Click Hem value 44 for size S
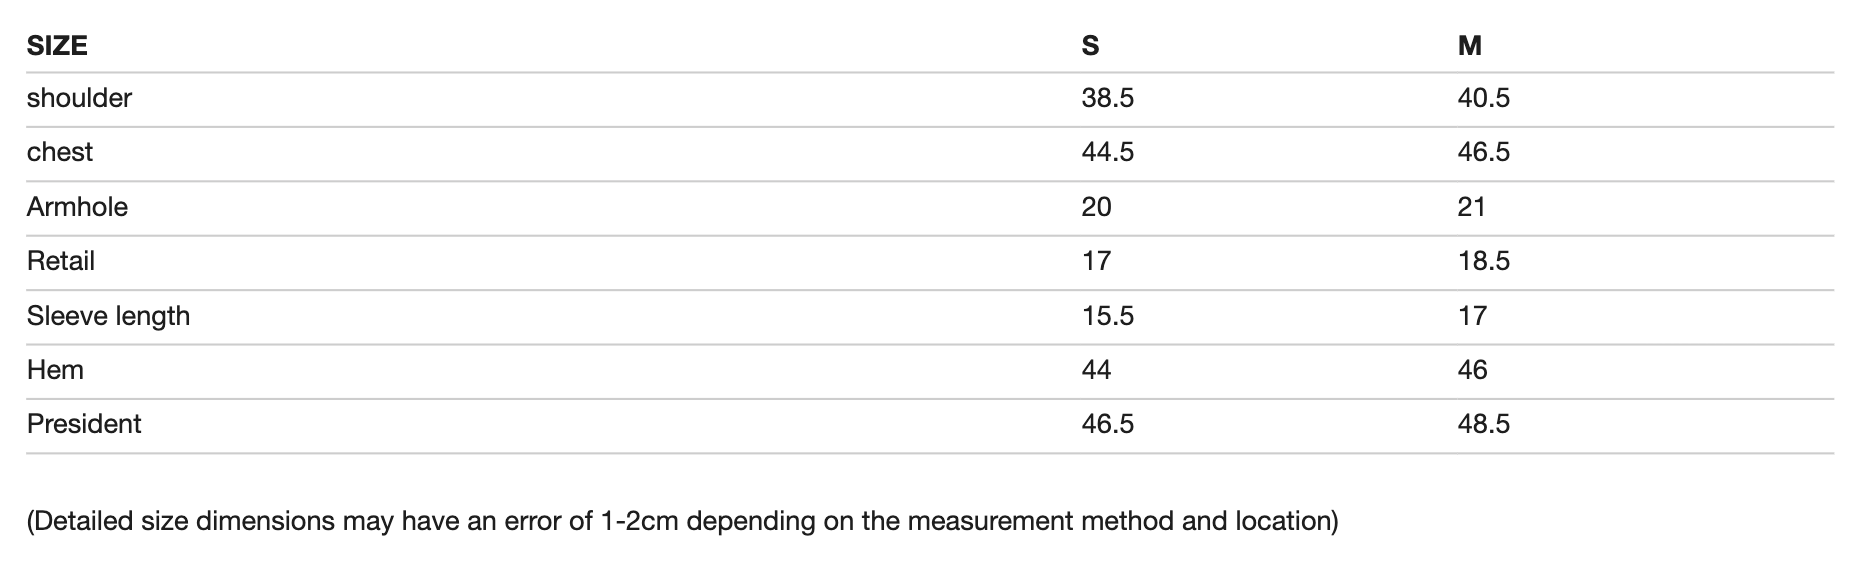1850x578 pixels. click(1096, 370)
